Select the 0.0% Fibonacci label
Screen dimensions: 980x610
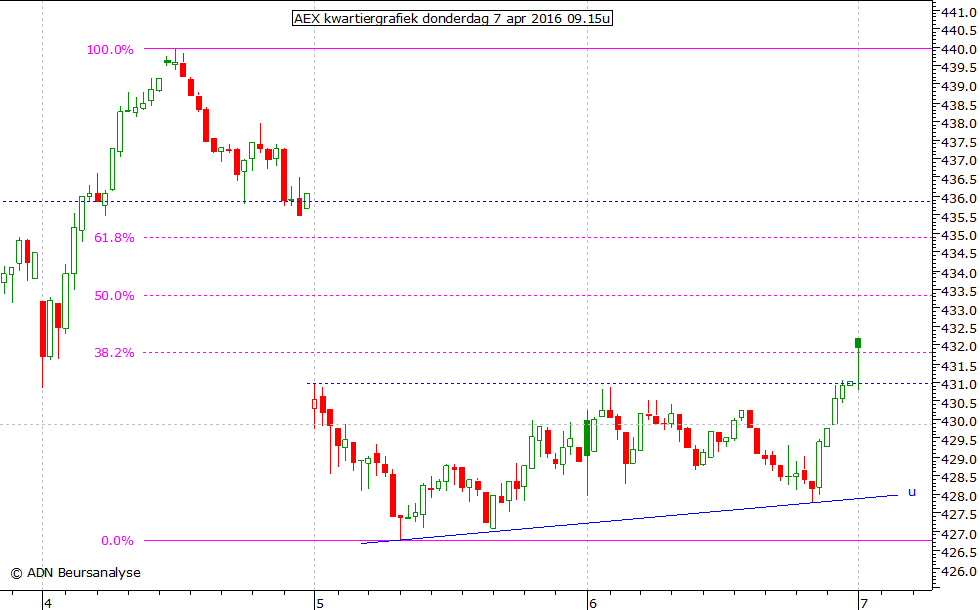[x=118, y=541]
